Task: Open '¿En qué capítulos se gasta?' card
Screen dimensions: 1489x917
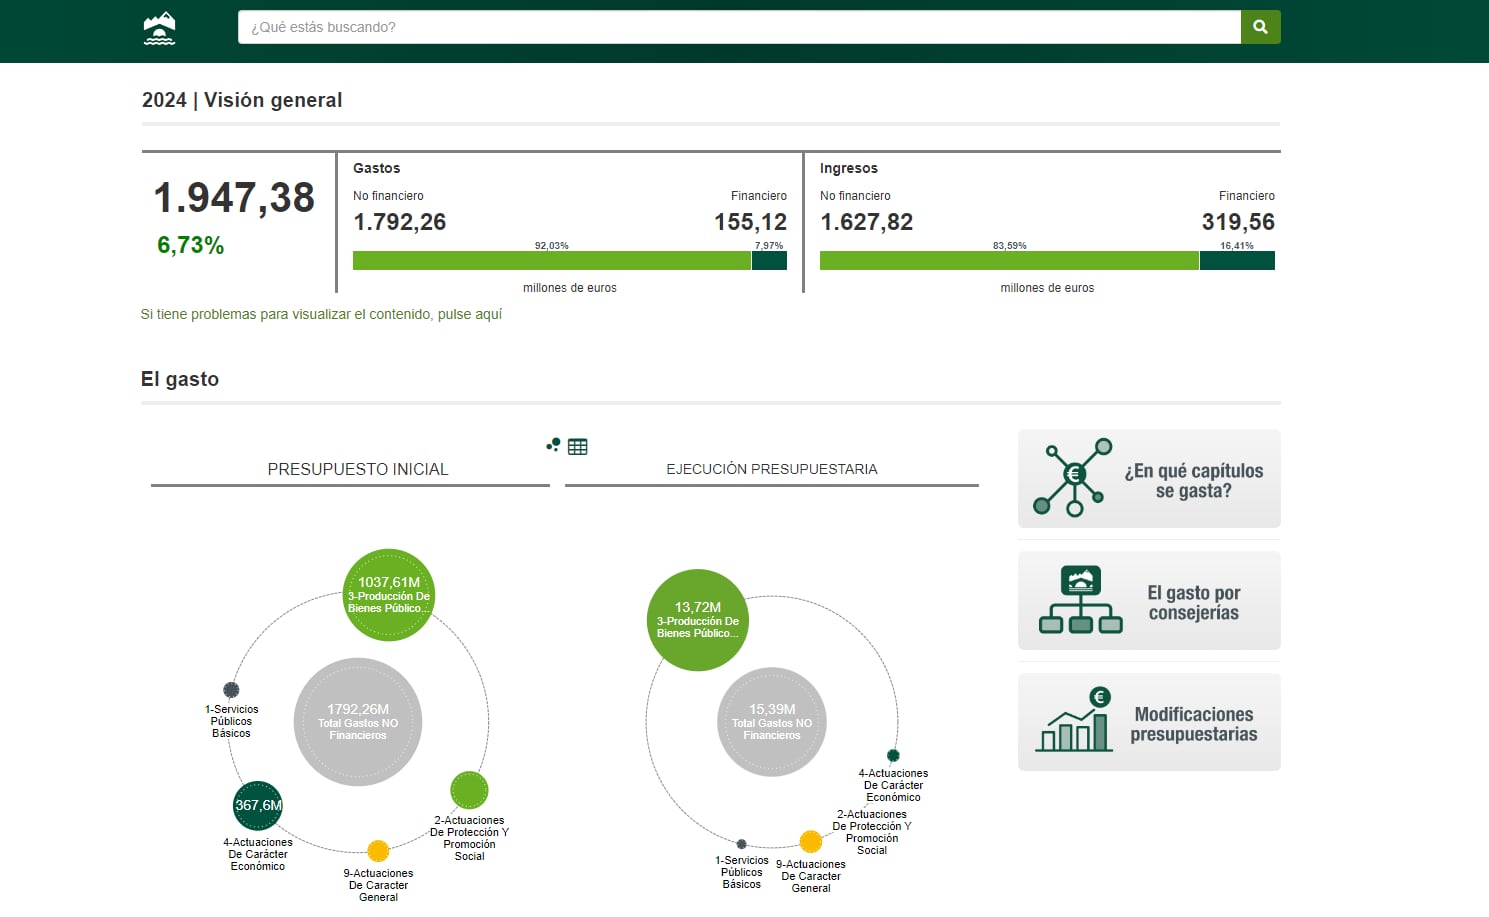Action: click(x=1149, y=479)
